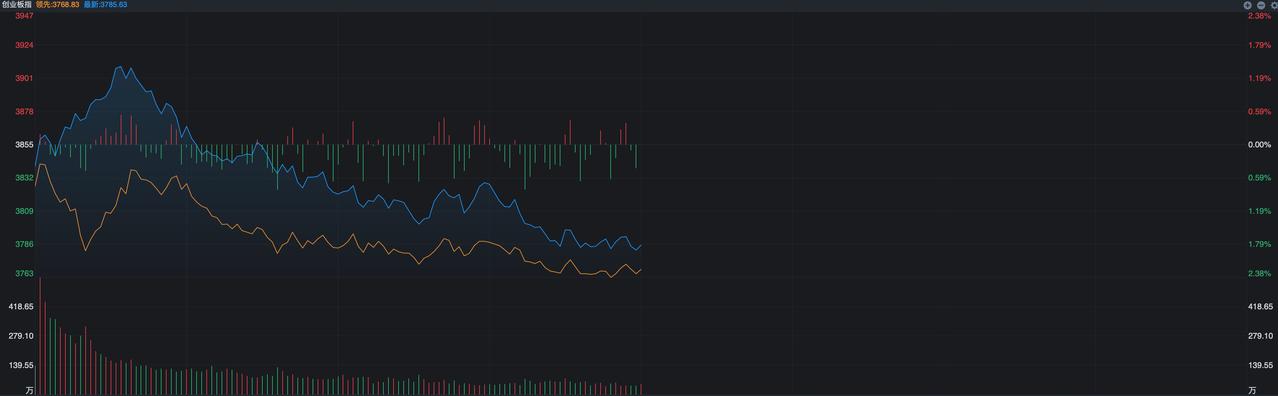This screenshot has height=396, width=1278.
Task: Click the 3924 price axis label
Action: click(x=24, y=45)
